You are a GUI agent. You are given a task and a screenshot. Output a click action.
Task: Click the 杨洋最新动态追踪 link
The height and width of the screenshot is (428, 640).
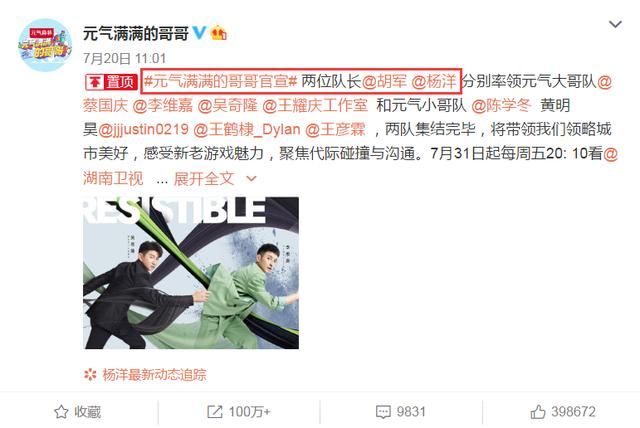tap(154, 375)
